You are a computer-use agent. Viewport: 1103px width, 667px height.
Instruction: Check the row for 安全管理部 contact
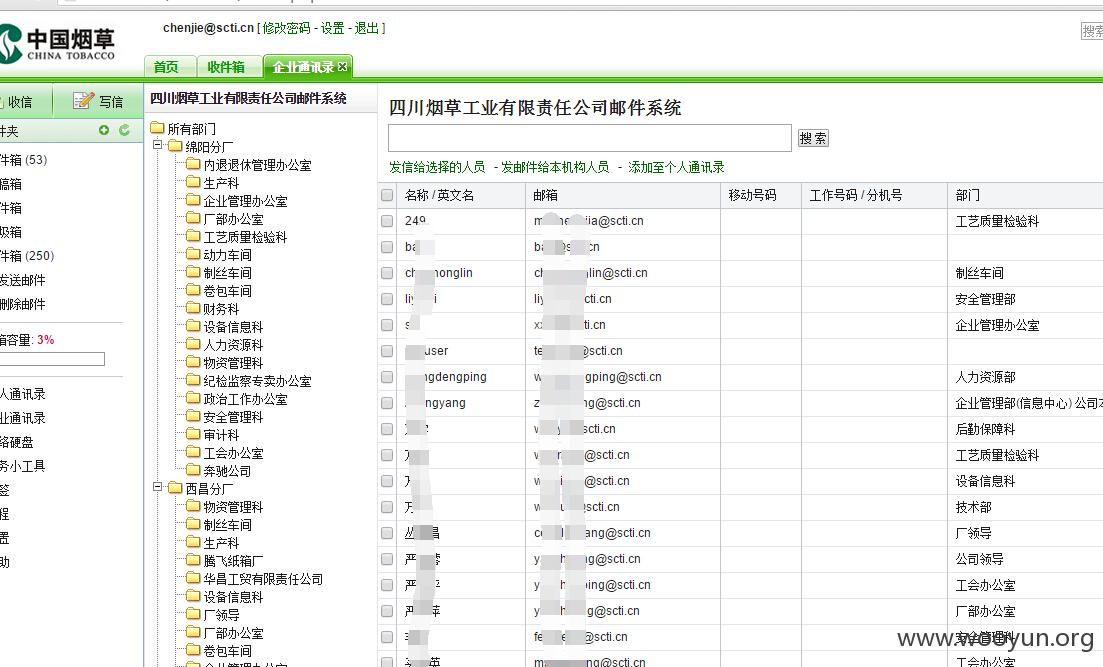point(387,299)
